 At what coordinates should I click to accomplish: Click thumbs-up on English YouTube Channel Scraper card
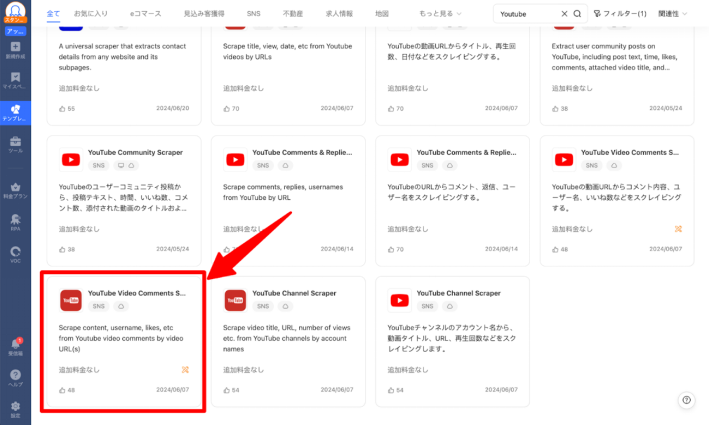click(x=227, y=390)
